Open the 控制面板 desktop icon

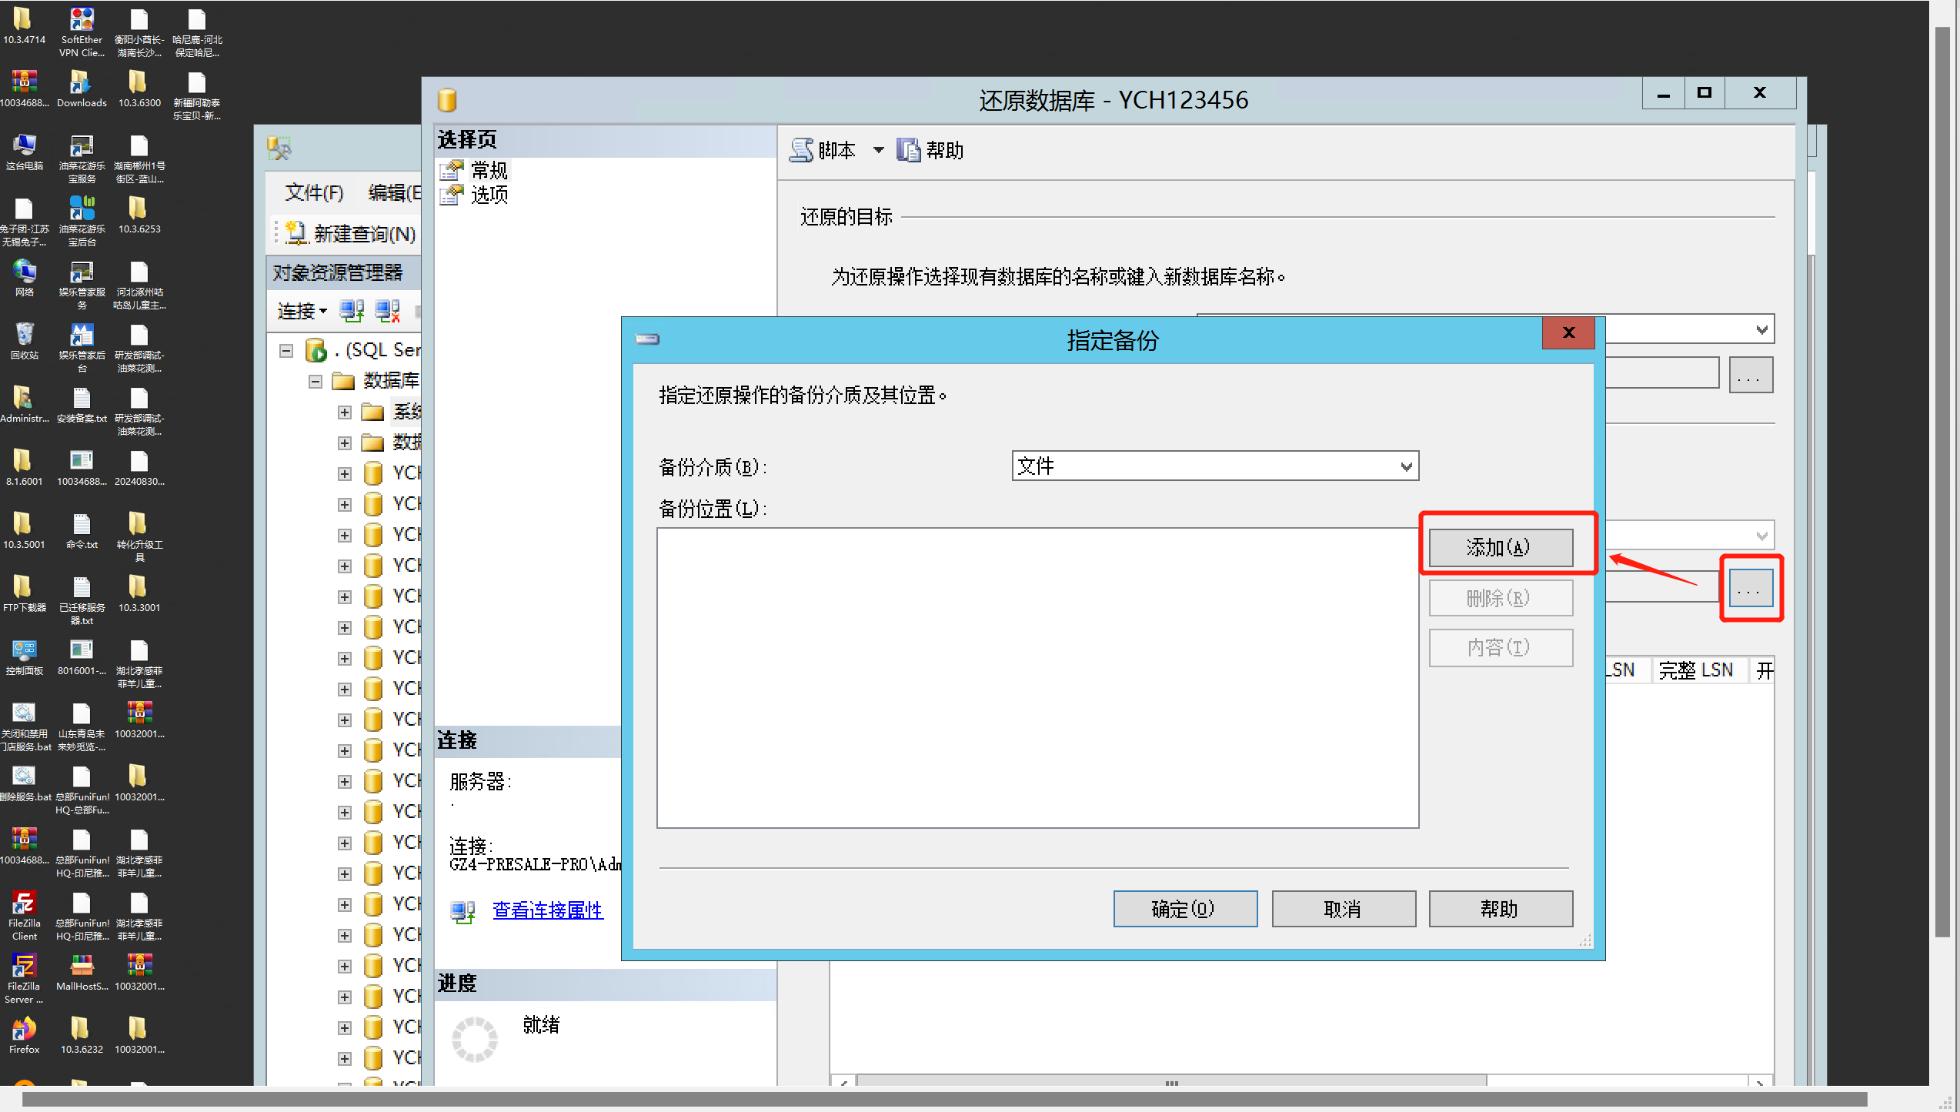point(24,656)
